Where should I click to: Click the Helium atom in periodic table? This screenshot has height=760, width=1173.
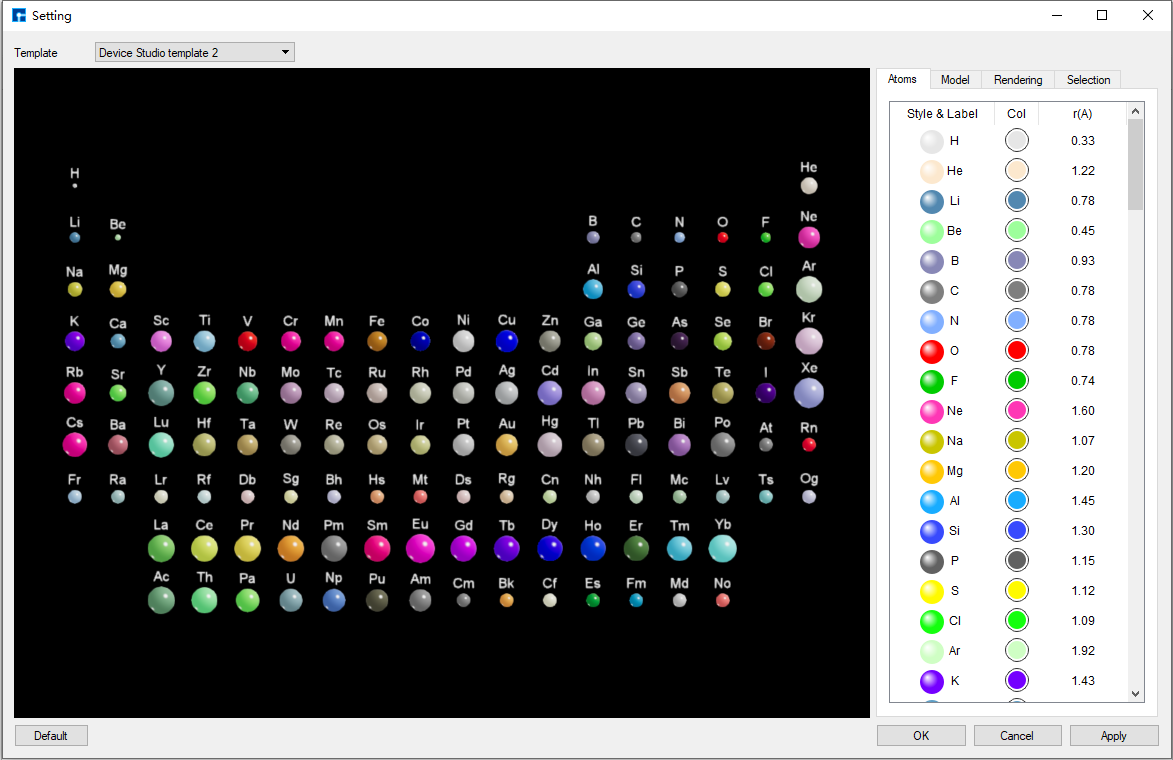(809, 185)
